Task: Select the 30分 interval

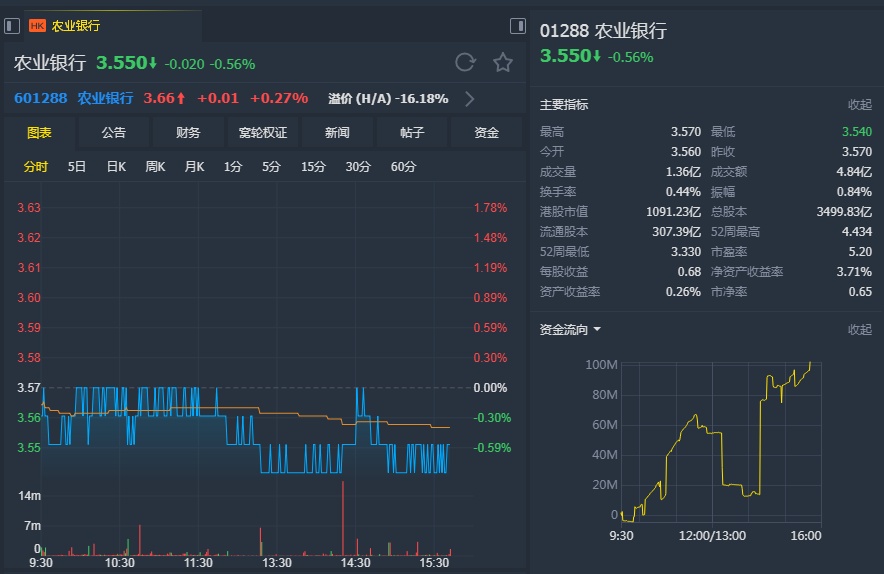Action: [x=358, y=167]
